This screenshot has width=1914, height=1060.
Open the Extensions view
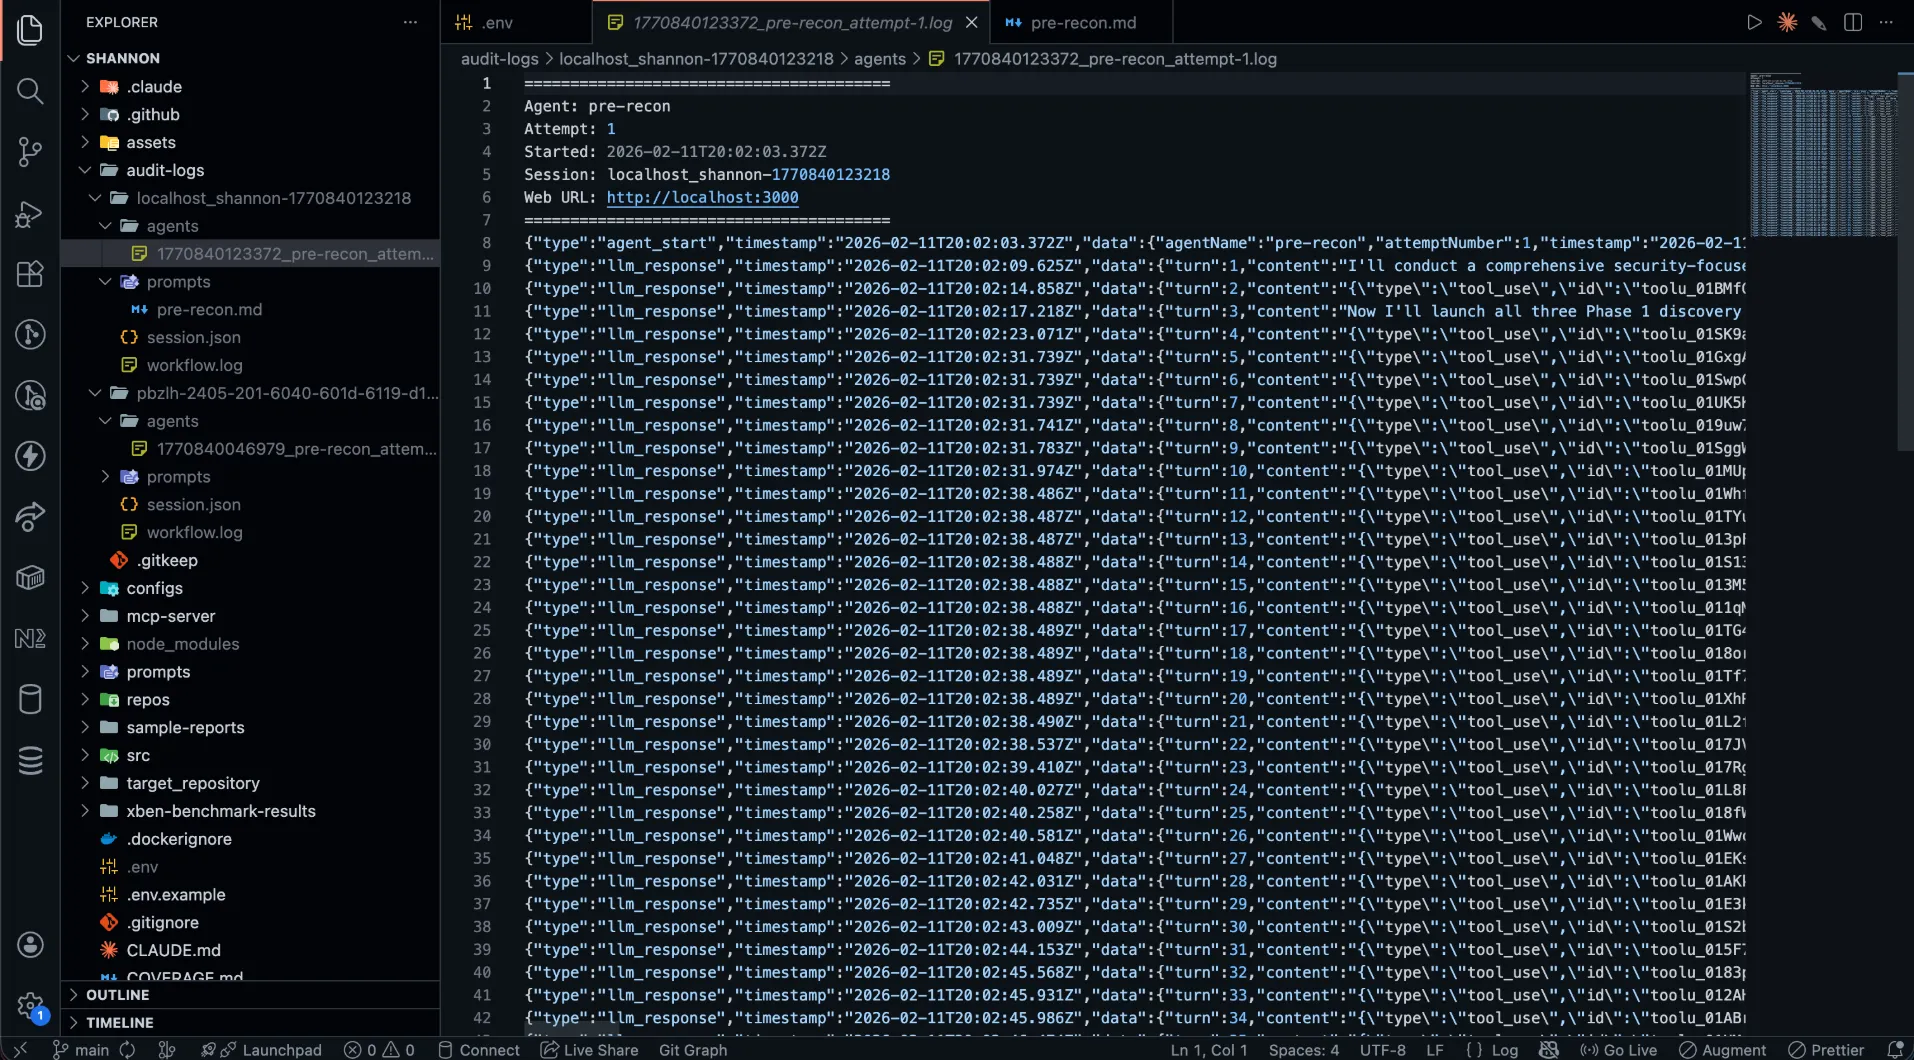pos(30,274)
